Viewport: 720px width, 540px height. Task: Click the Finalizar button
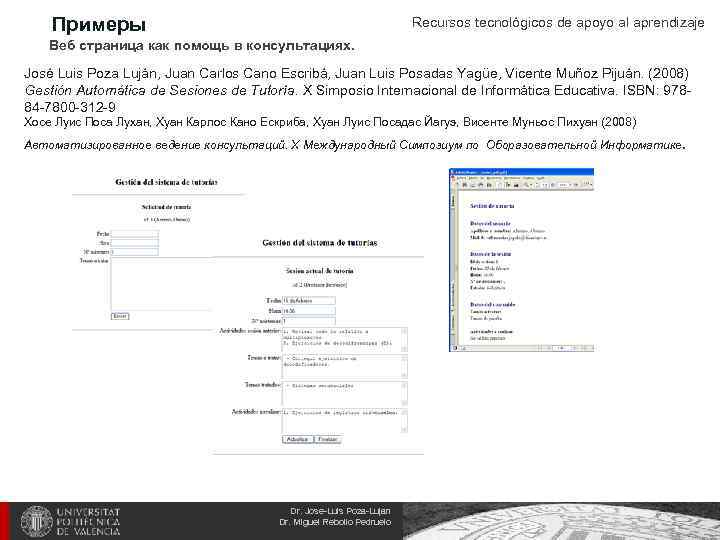click(x=328, y=439)
